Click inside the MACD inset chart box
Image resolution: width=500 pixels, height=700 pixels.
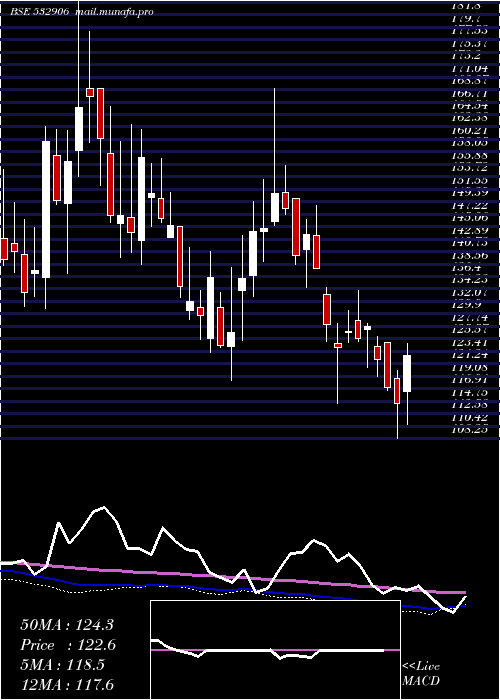[275, 650]
